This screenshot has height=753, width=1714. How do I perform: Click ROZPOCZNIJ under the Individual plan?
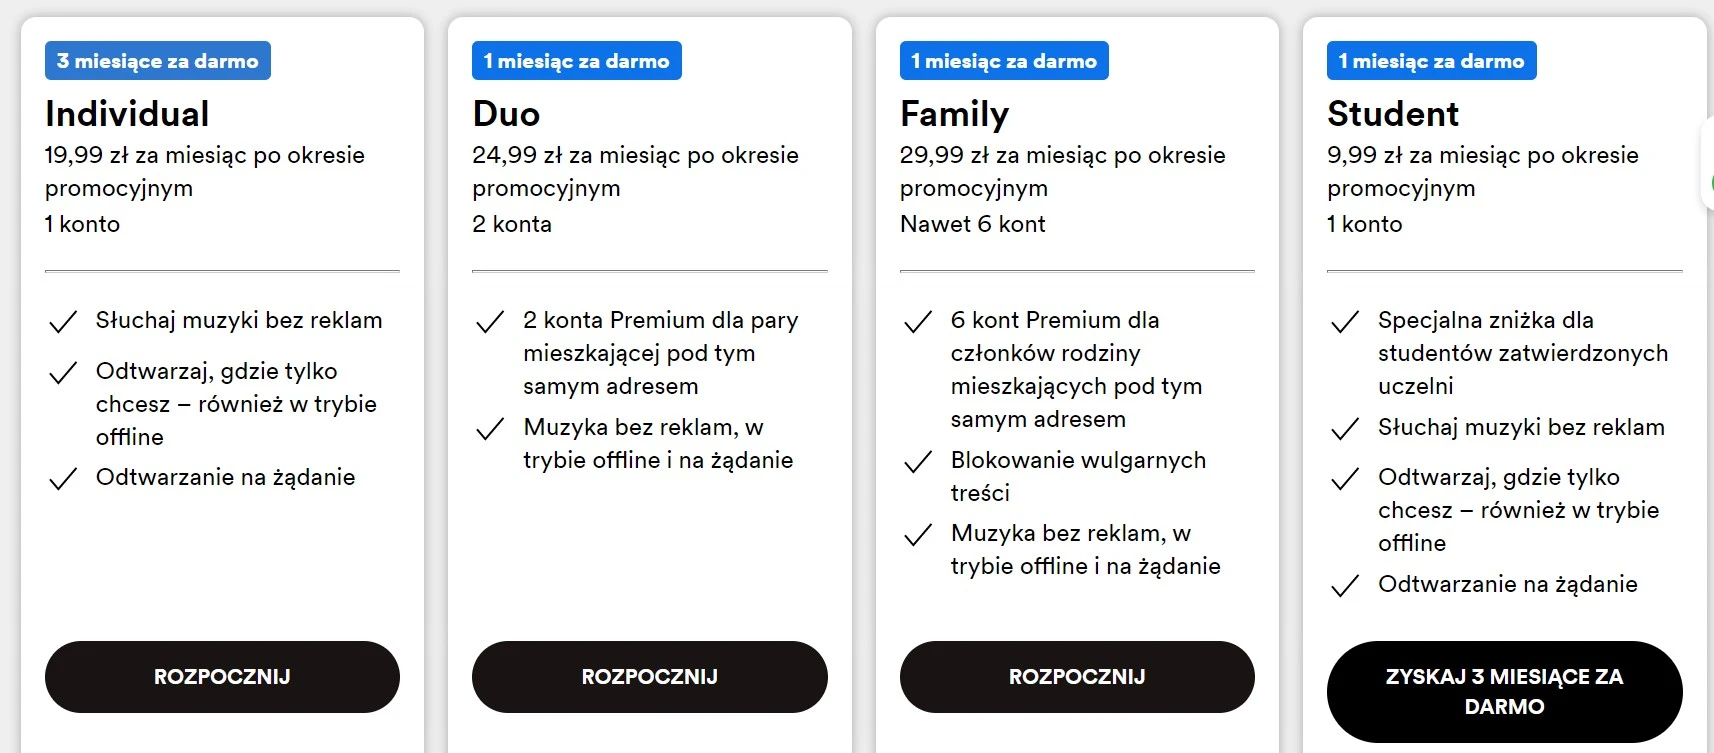(222, 677)
